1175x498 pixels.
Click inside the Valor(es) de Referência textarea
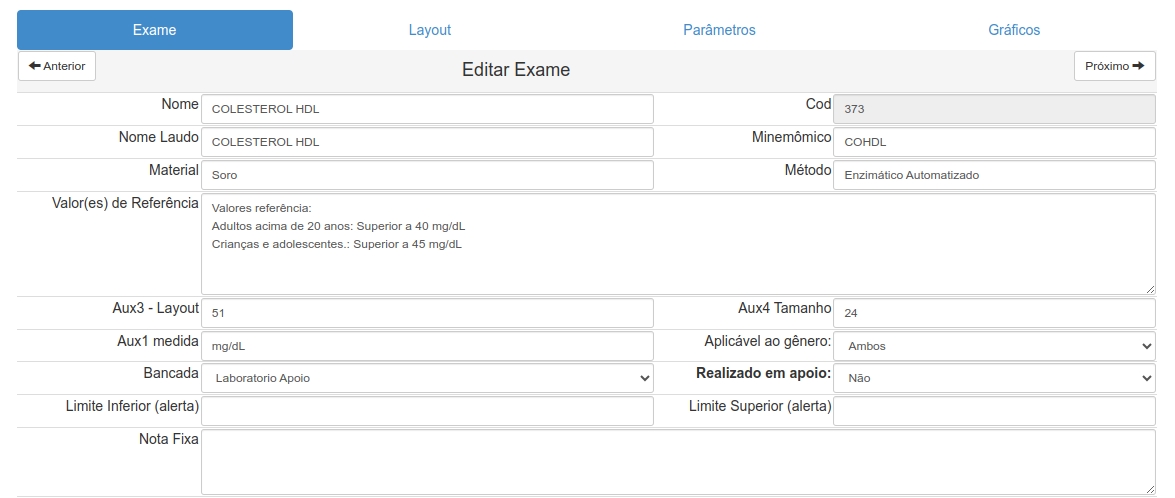pos(678,244)
